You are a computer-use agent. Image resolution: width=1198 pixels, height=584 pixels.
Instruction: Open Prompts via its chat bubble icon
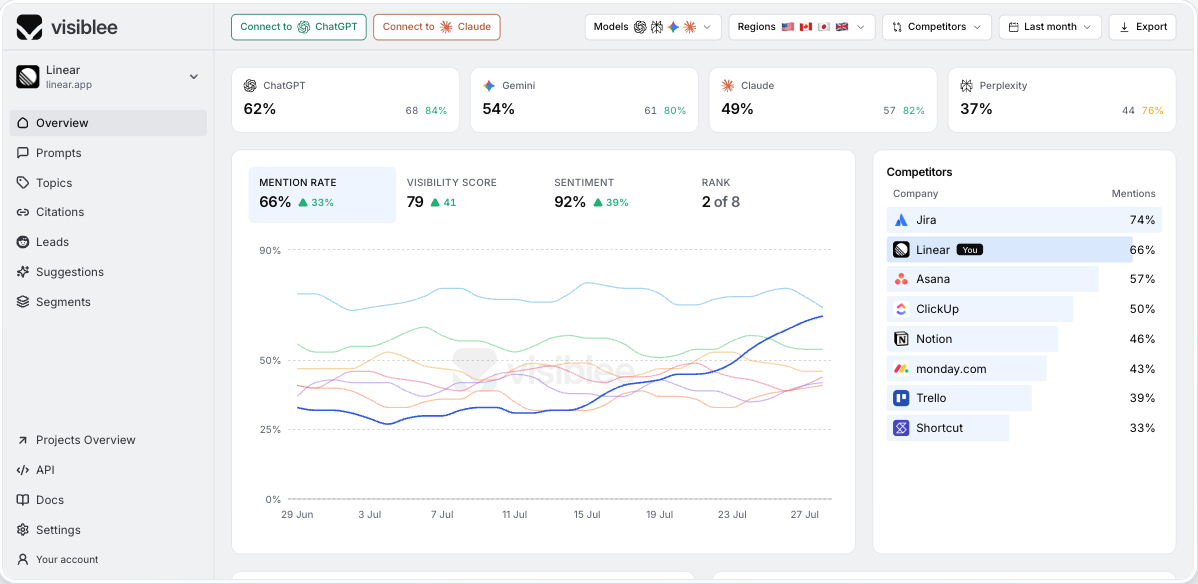[x=23, y=153]
